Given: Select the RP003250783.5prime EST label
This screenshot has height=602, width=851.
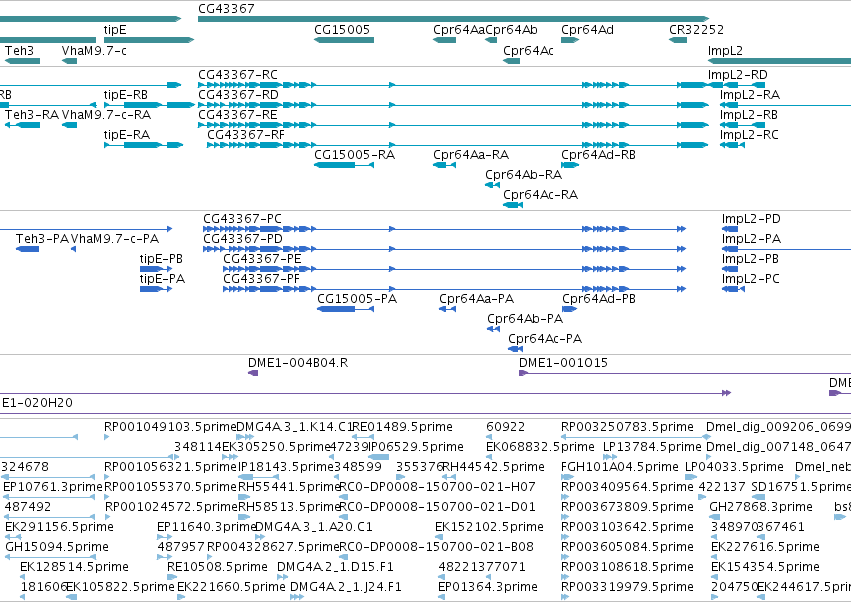Looking at the screenshot, I should point(627,427).
